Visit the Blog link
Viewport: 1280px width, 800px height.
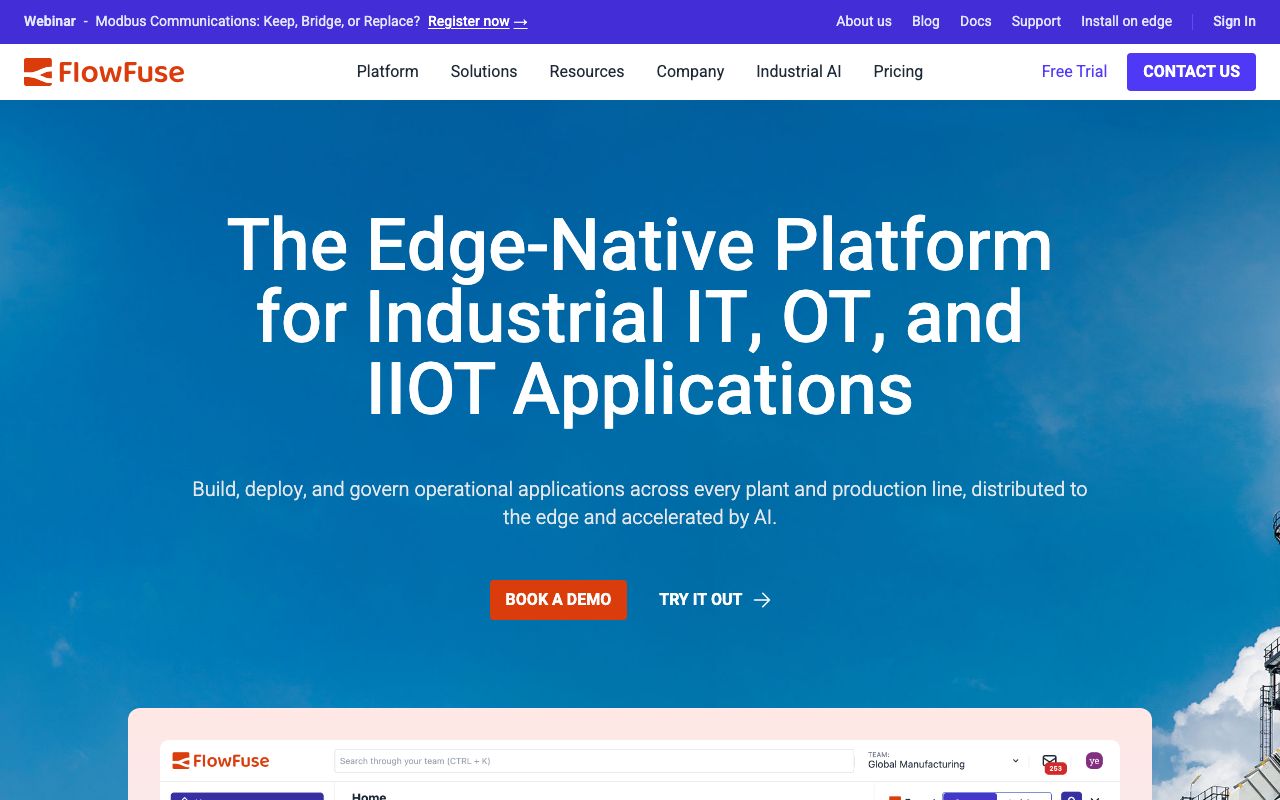[x=926, y=21]
